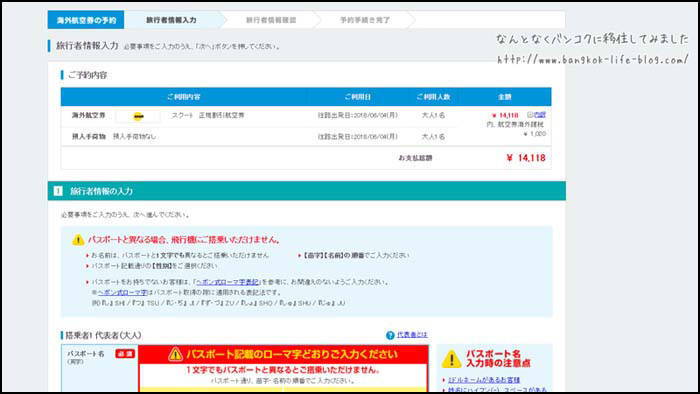Click the blue question mark help icon
Viewport: 700px width, 394px height.
point(390,335)
